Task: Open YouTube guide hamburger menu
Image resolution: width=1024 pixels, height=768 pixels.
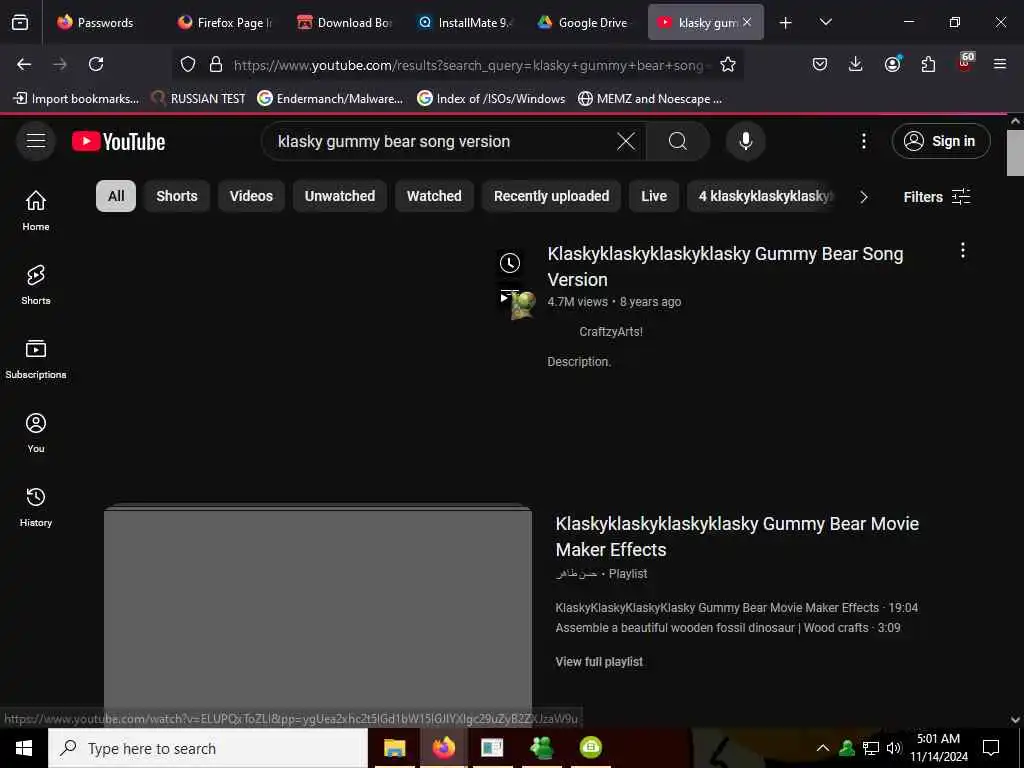Action: tap(36, 141)
